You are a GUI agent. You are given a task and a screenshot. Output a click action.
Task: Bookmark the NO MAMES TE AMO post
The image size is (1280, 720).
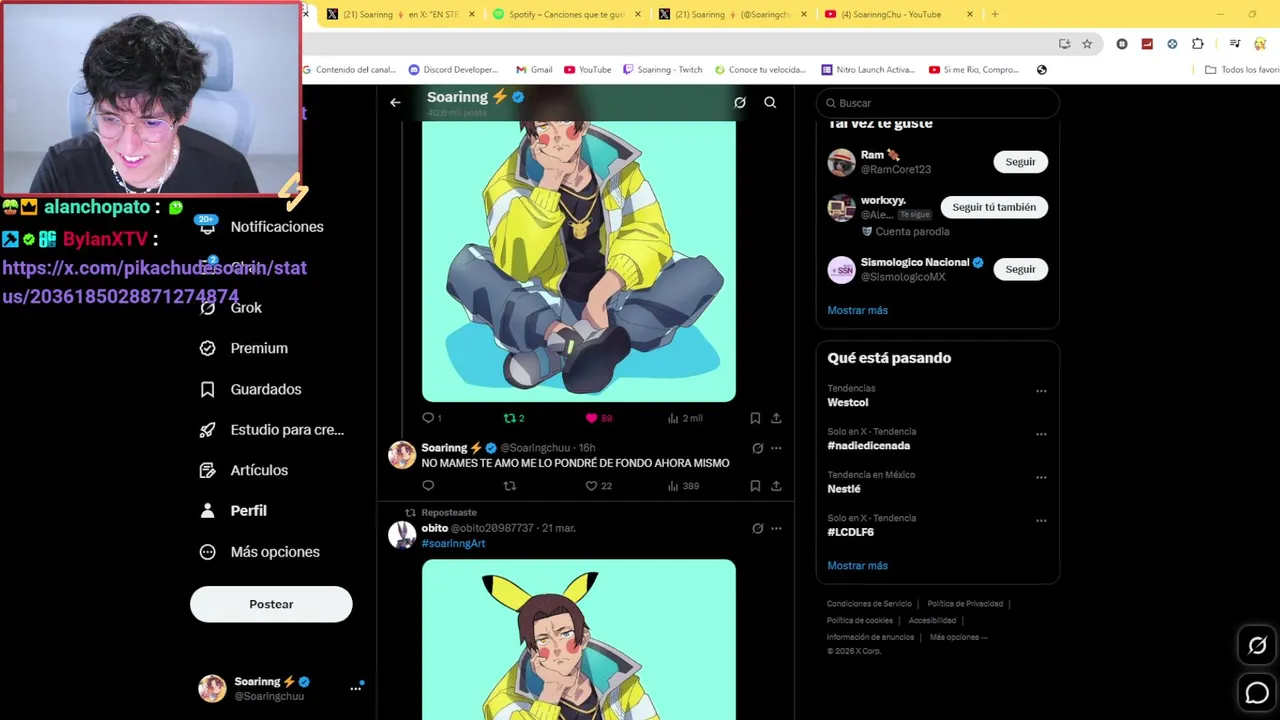755,486
